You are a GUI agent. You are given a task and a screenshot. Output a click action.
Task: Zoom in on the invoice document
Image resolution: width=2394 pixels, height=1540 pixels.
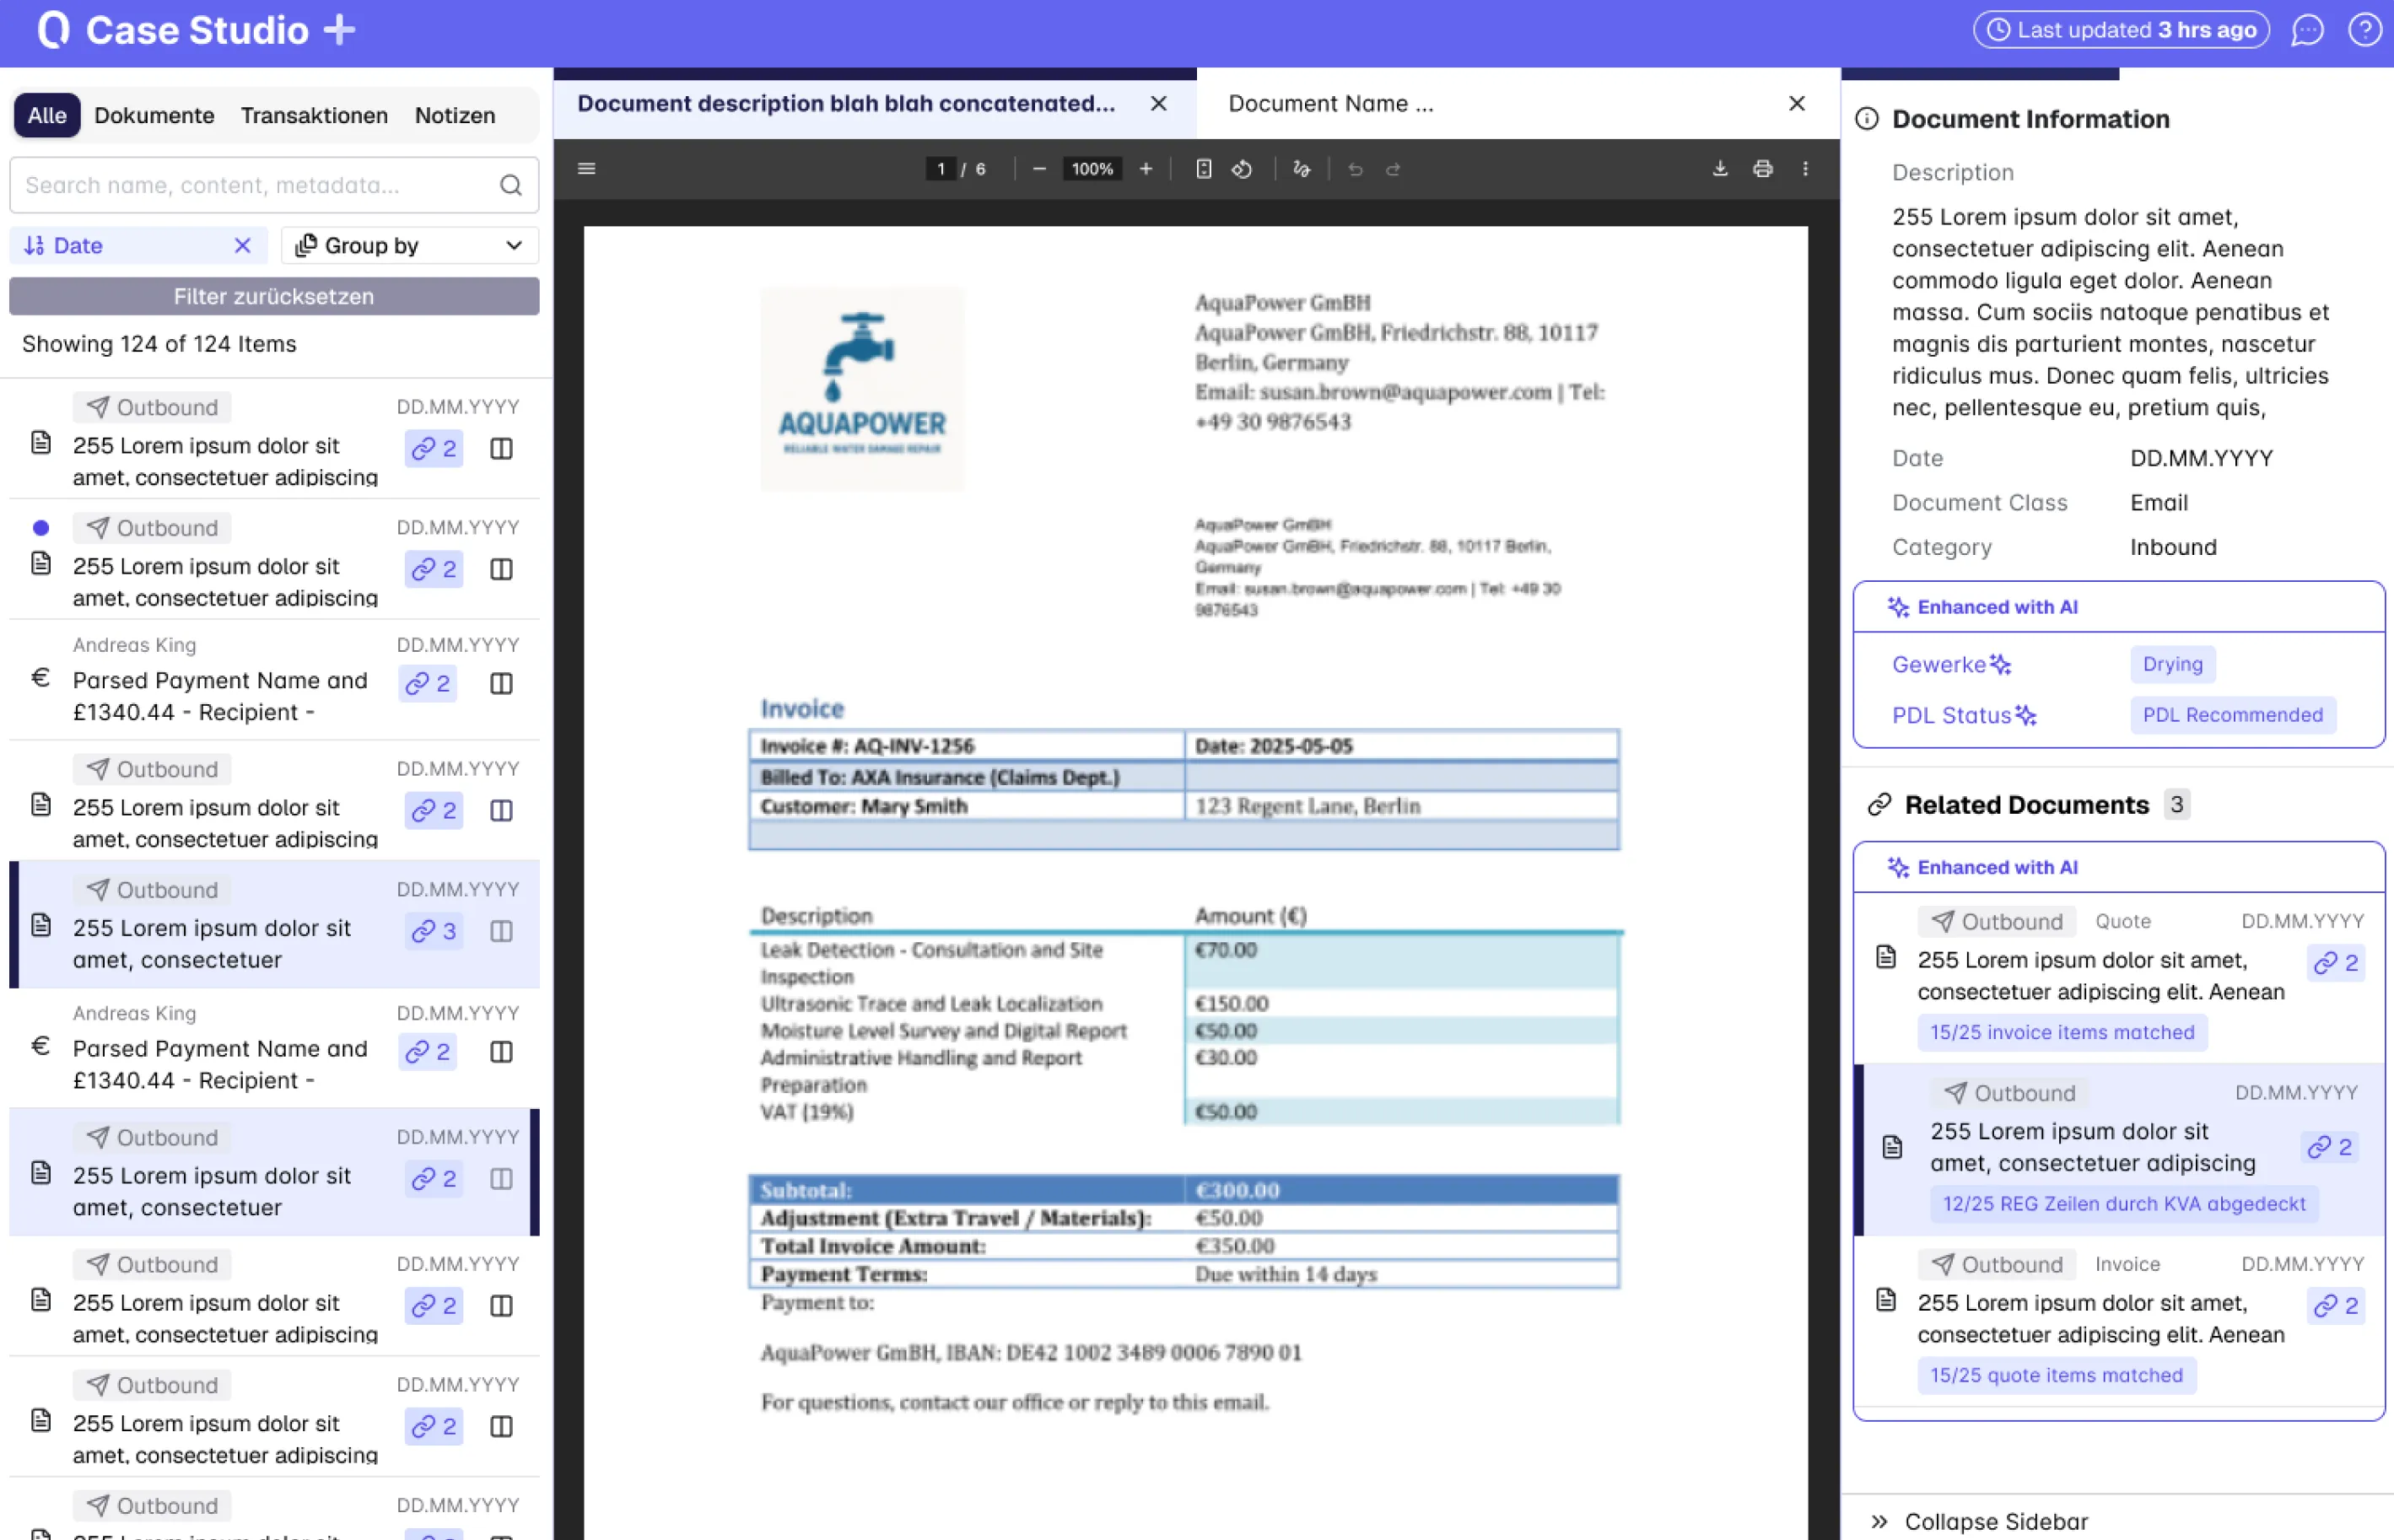[x=1146, y=169]
